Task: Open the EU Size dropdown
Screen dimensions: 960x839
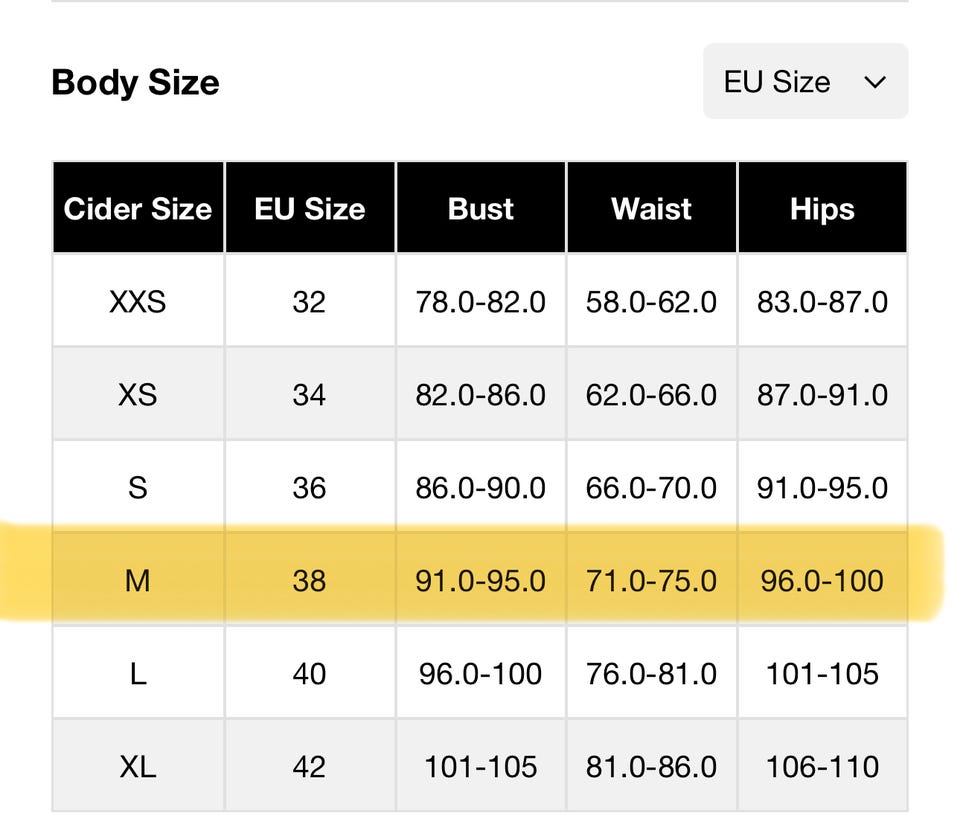Action: coord(804,81)
